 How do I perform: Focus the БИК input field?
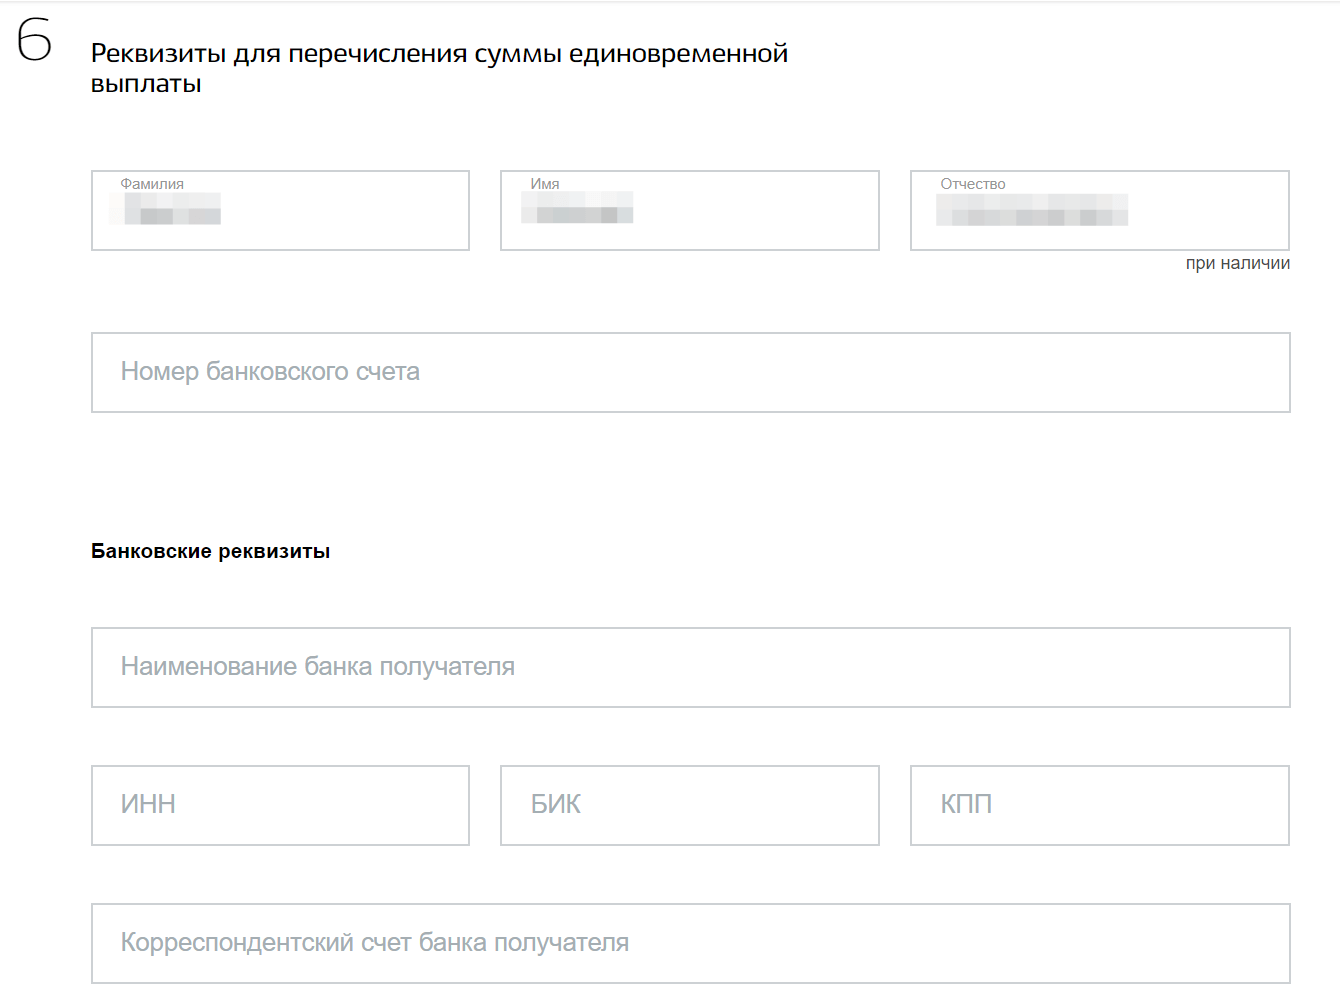click(x=690, y=805)
